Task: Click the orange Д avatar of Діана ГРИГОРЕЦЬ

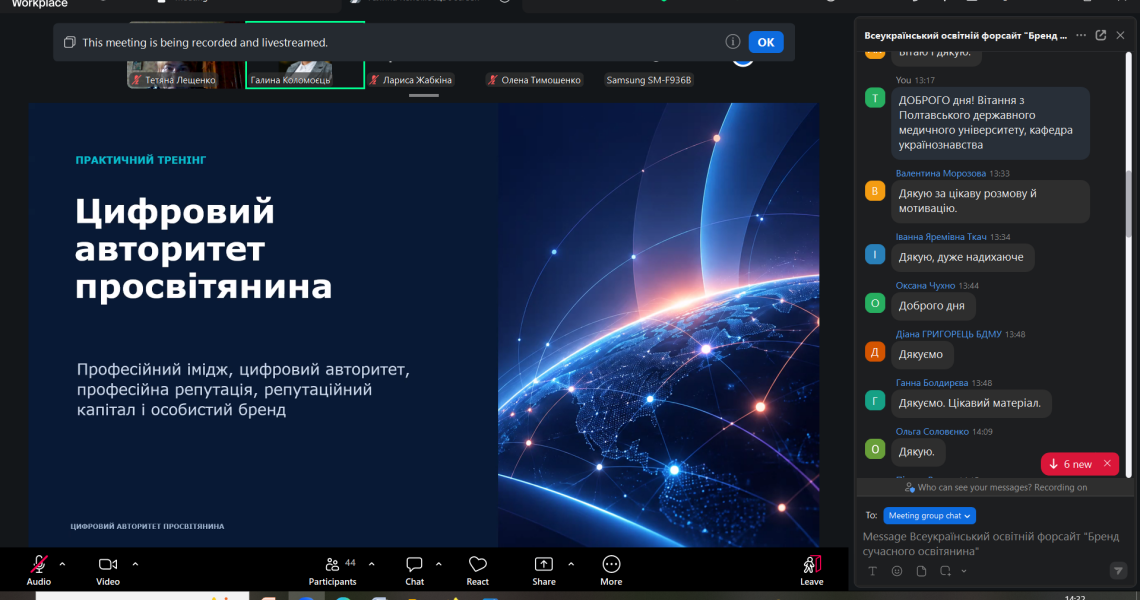Action: point(875,352)
